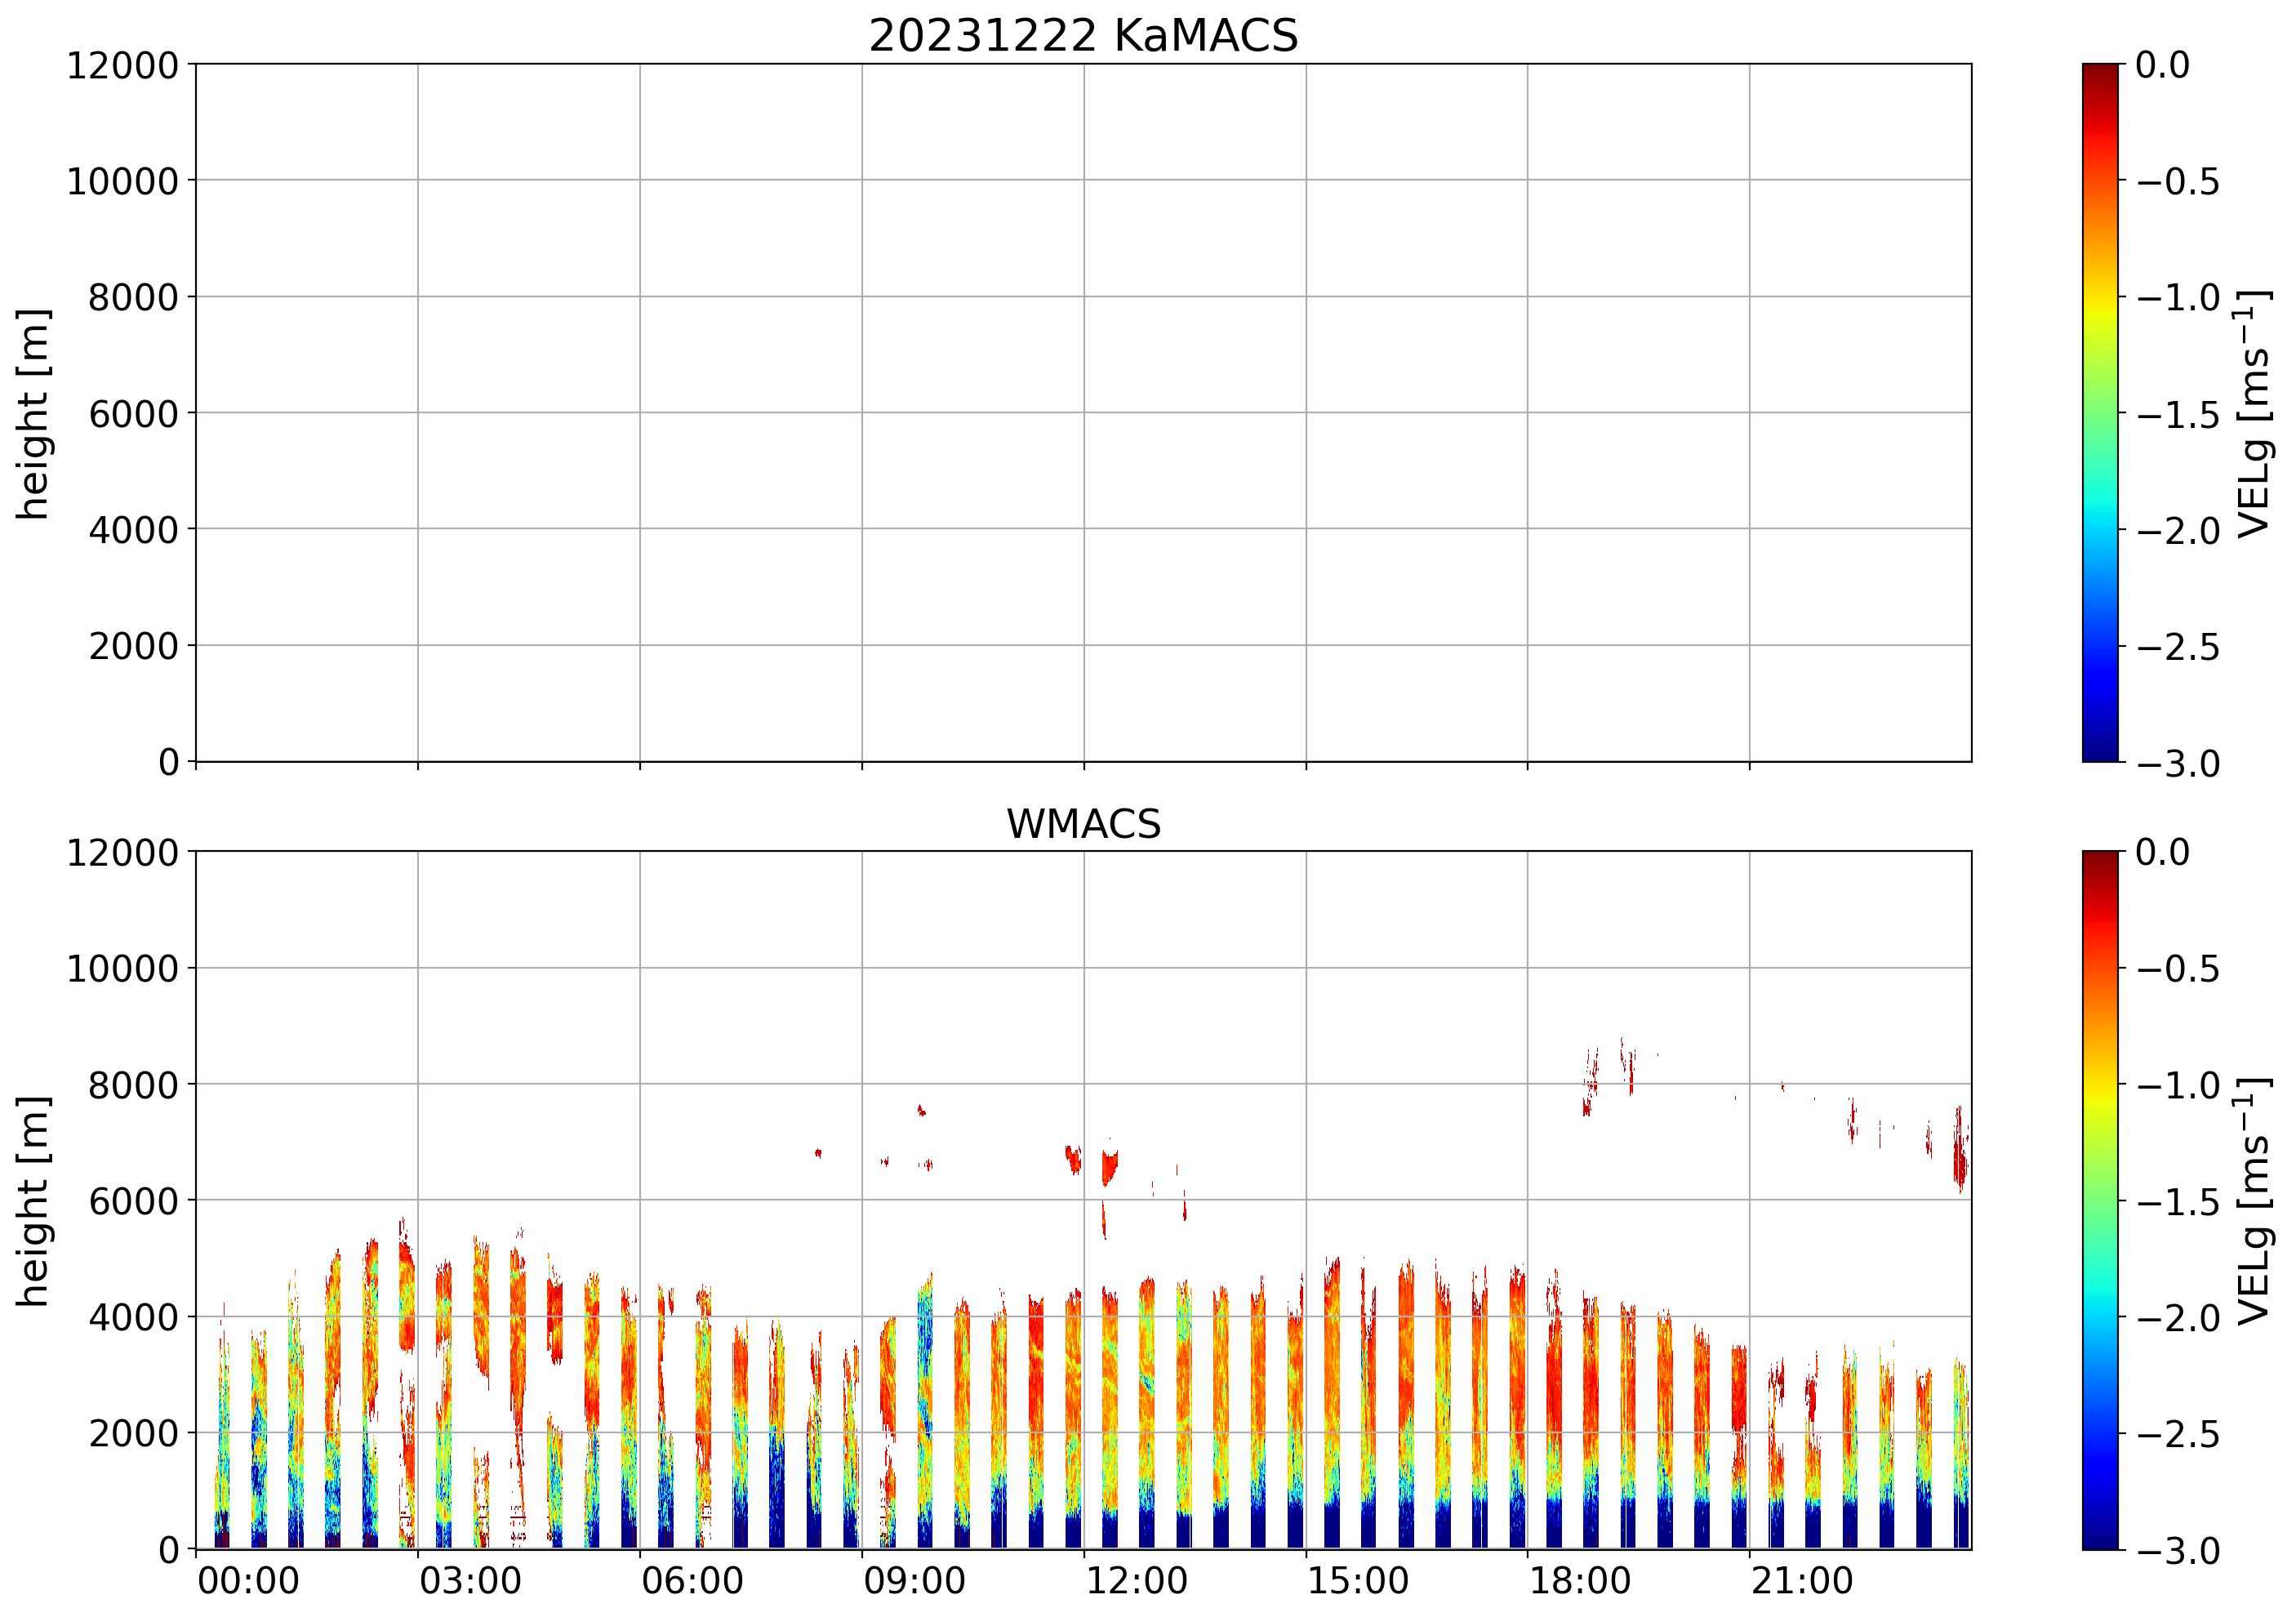Screen dimensions: 2296x1617
Task: Click the 06:00 time axis label
Action: (x=692, y=1582)
